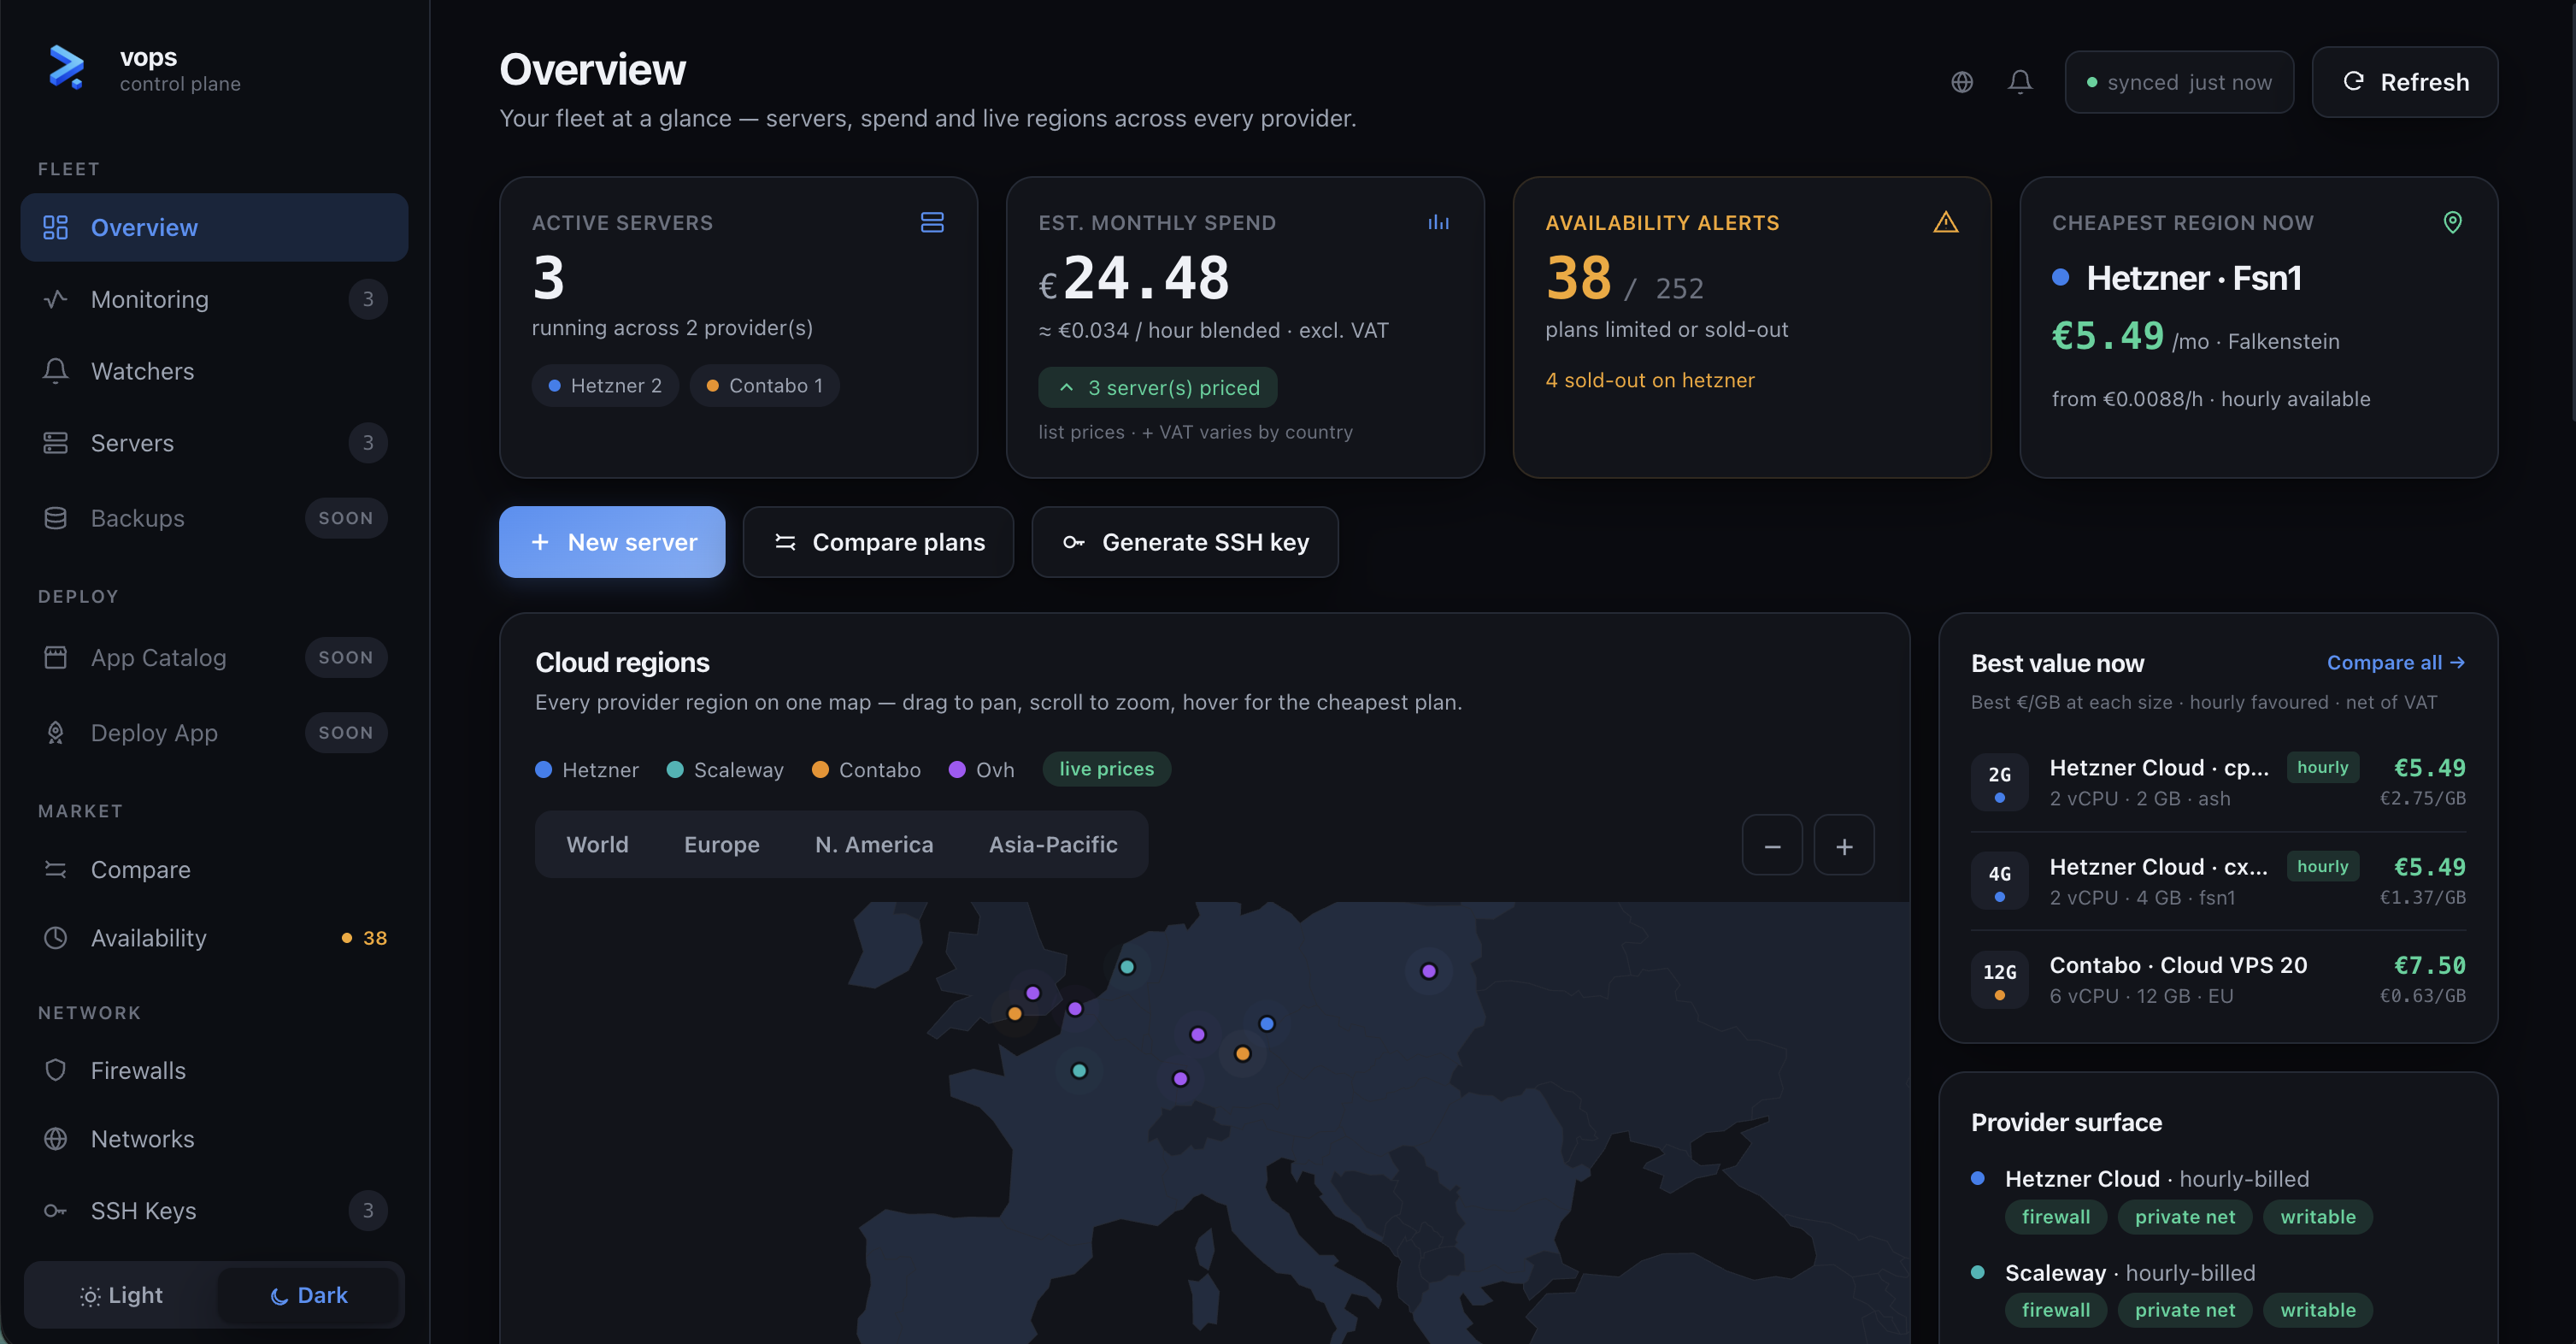Zoom in the map with plus button
Image resolution: width=2576 pixels, height=1344 pixels.
pyautogui.click(x=1845, y=846)
